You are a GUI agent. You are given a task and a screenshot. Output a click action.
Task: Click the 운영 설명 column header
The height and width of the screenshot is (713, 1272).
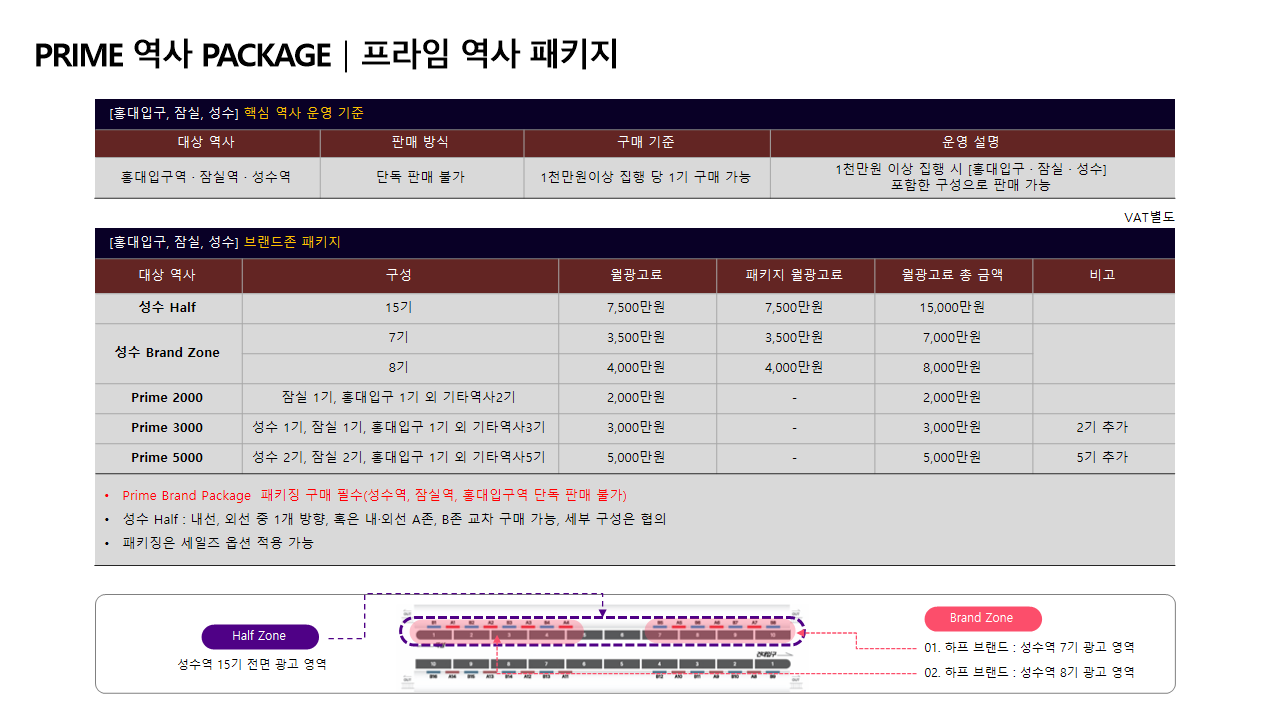(x=970, y=143)
